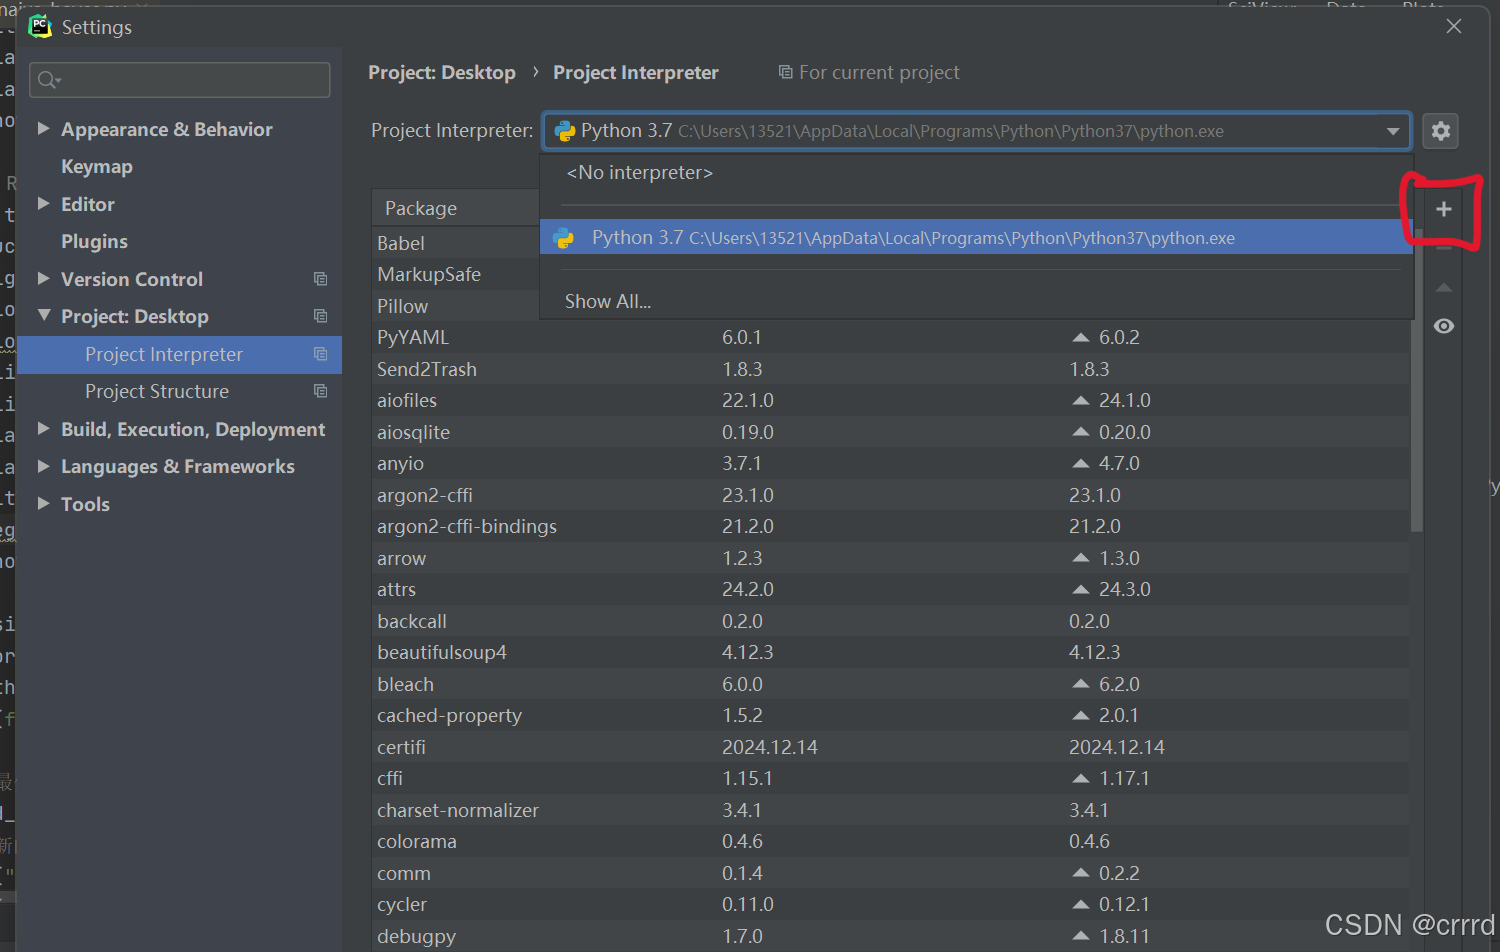Click the Project: Desktop breadcrumb
The image size is (1500, 952).
click(442, 73)
